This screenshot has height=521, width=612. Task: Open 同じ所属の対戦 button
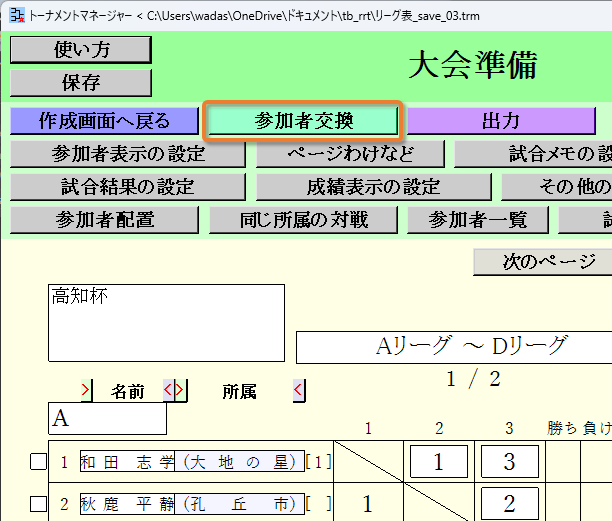(303, 220)
